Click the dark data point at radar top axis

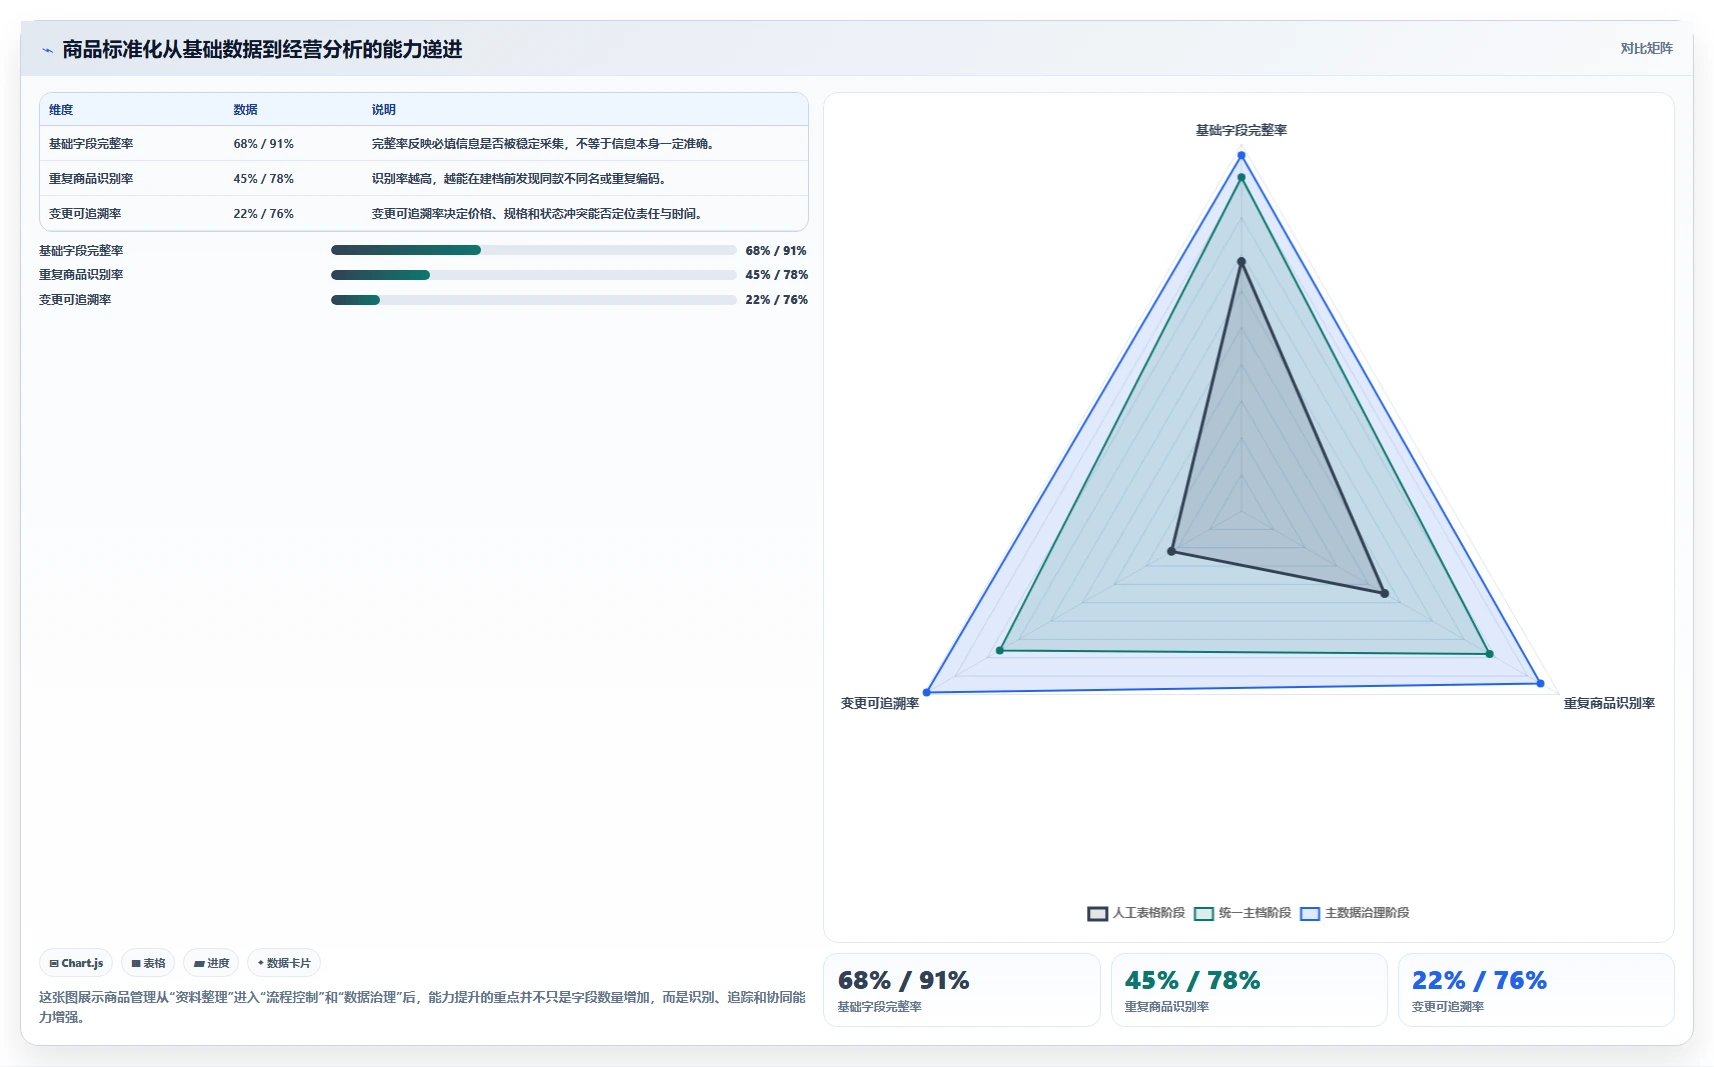click(1241, 262)
